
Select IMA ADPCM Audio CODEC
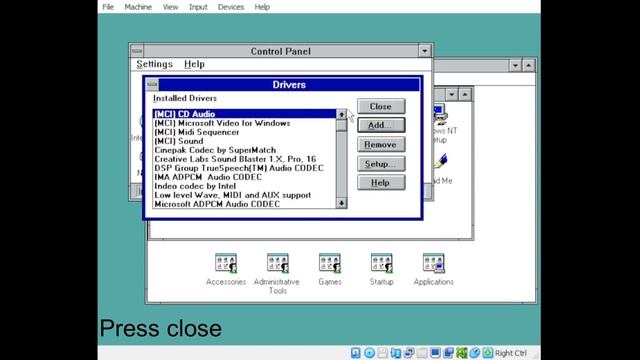244,177
